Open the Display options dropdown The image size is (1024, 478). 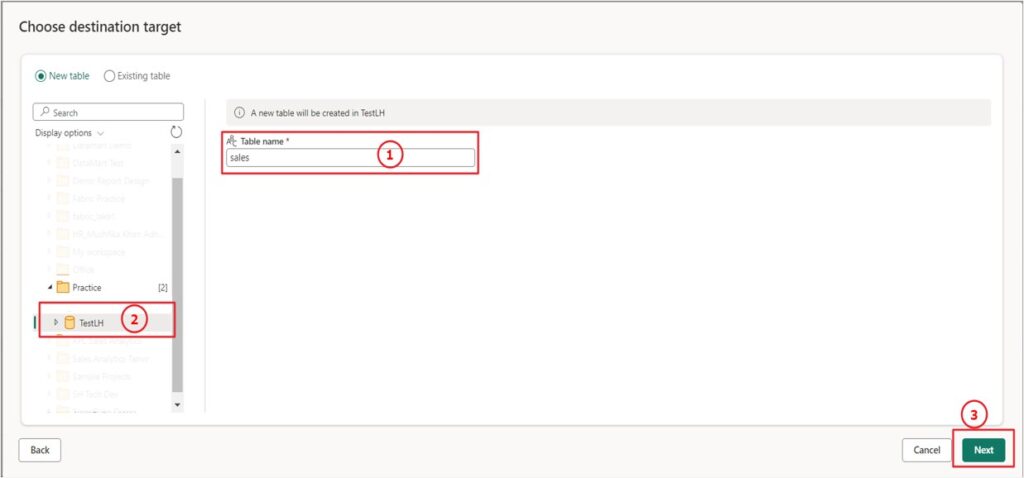click(69, 133)
